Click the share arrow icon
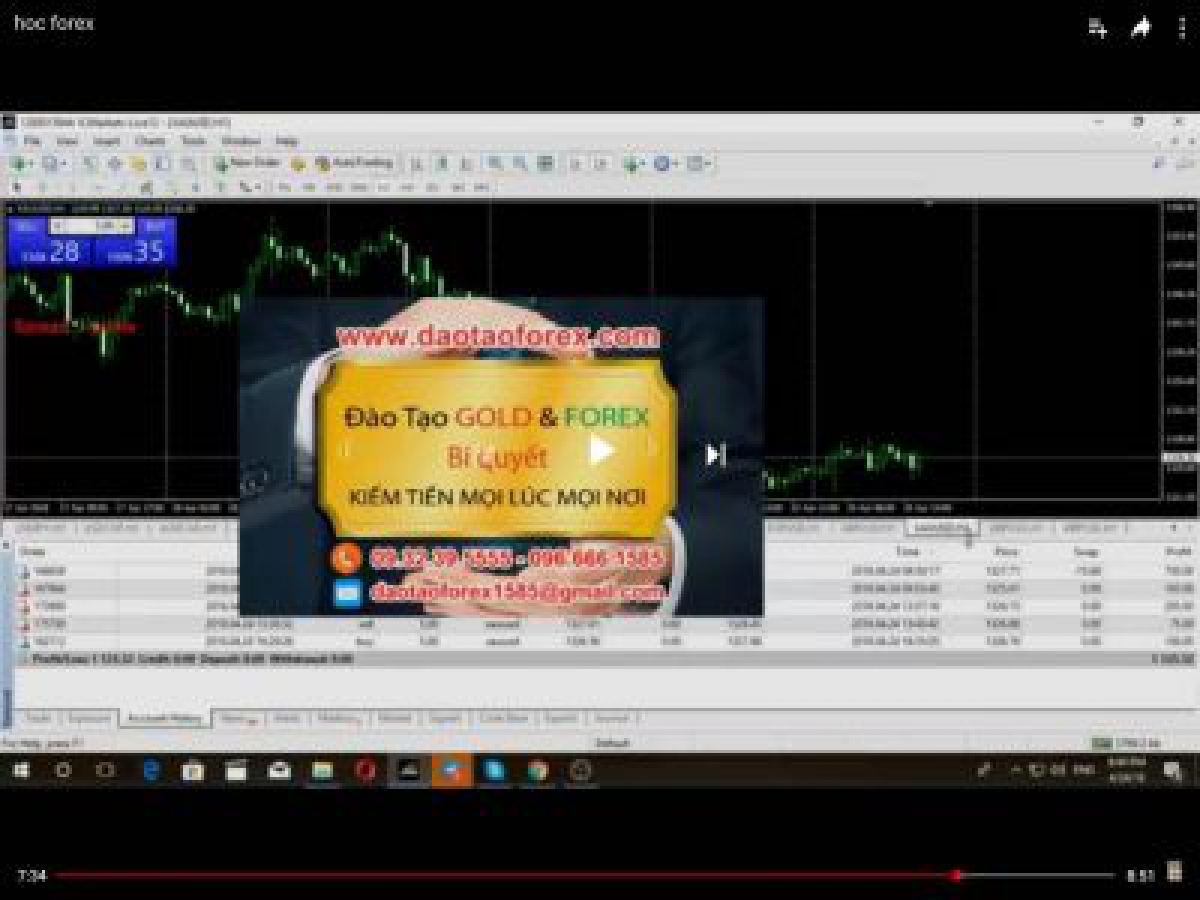 pos(1141,28)
